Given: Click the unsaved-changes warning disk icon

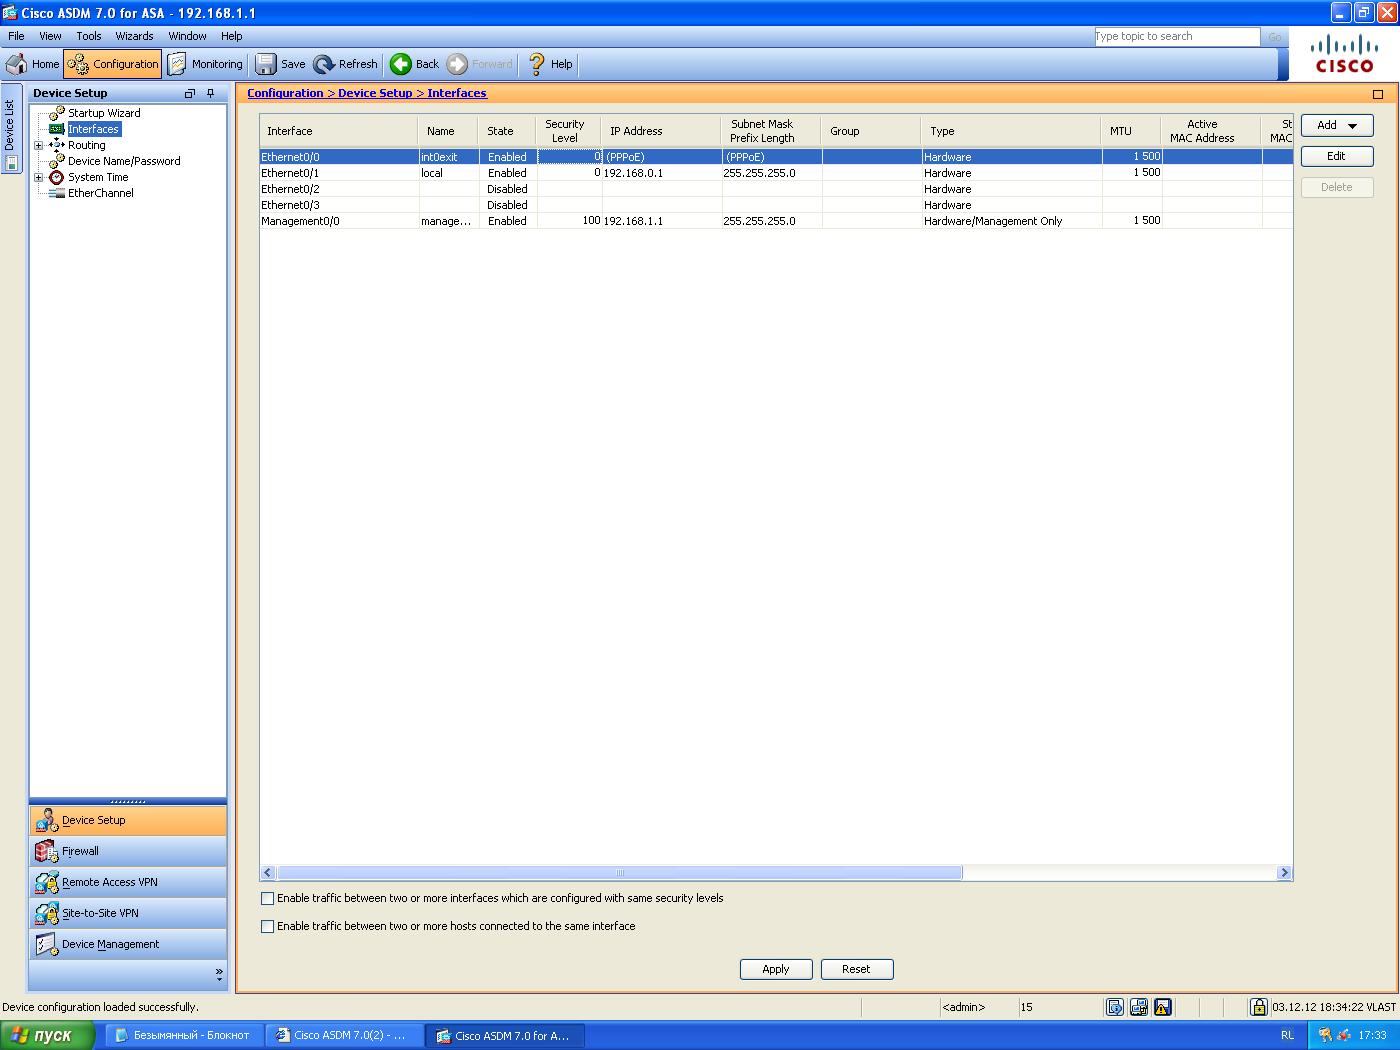Looking at the screenshot, I should click(x=1163, y=1007).
